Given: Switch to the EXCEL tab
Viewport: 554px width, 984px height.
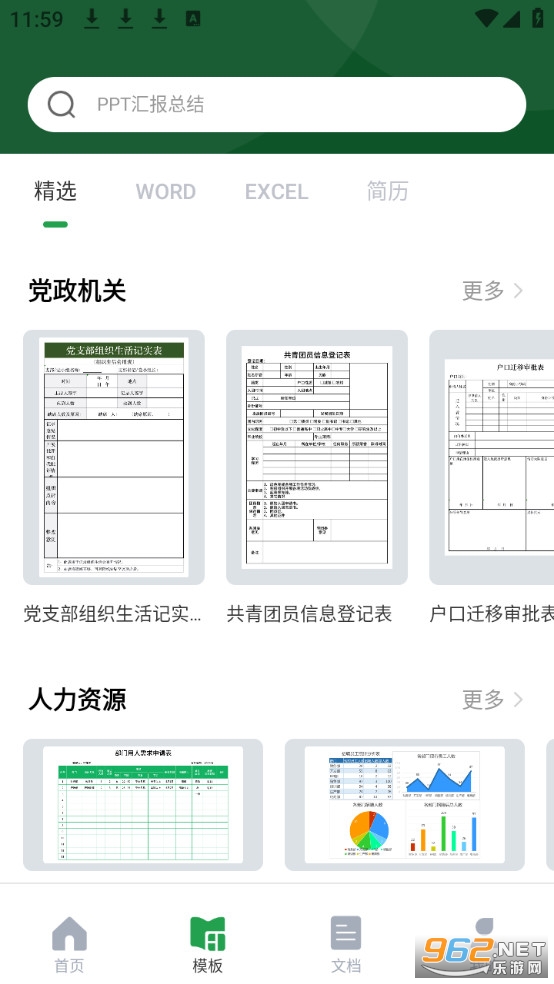Looking at the screenshot, I should click(x=276, y=191).
